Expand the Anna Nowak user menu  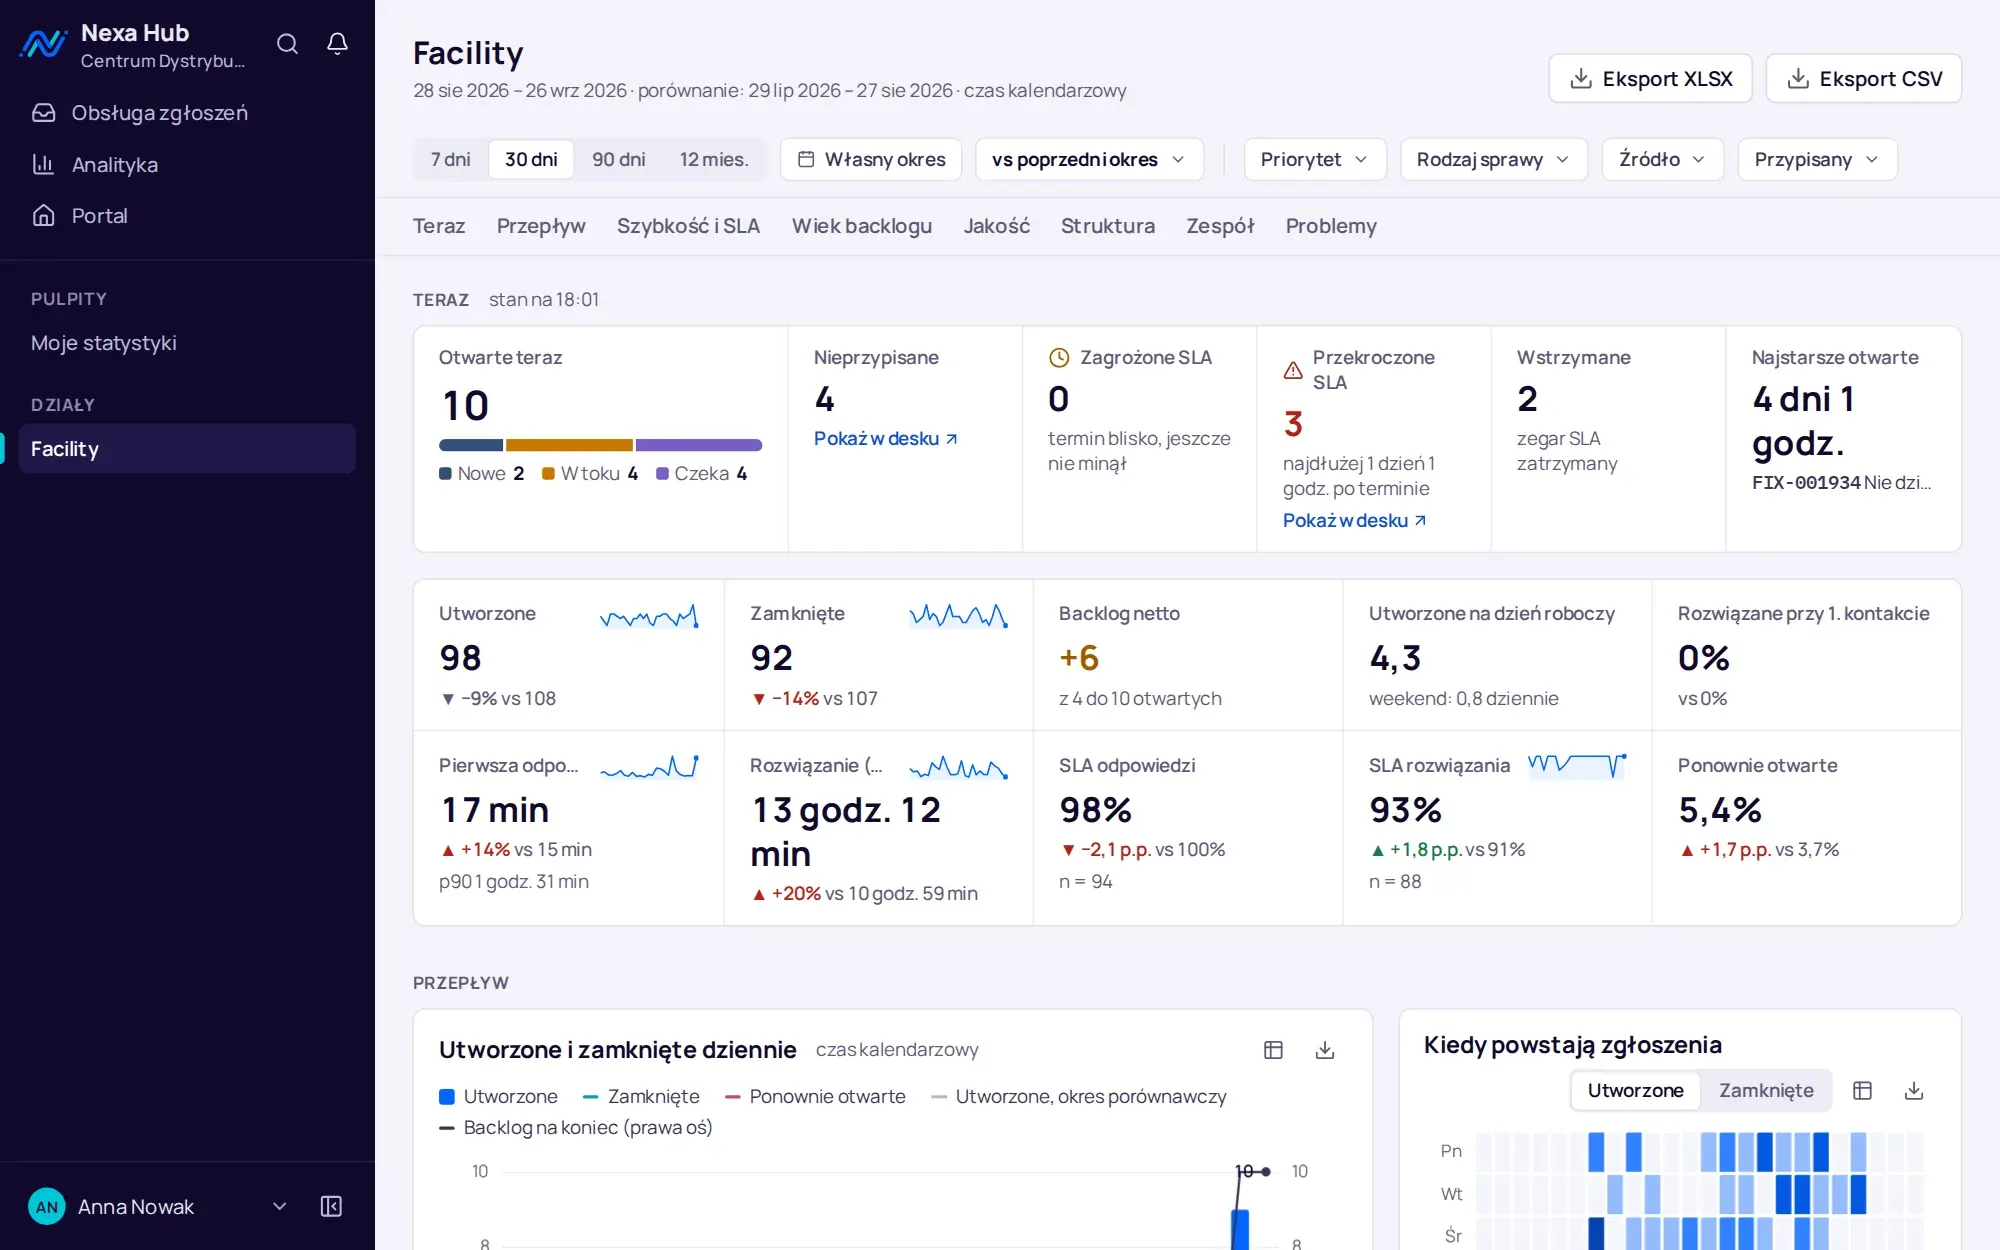point(280,1206)
